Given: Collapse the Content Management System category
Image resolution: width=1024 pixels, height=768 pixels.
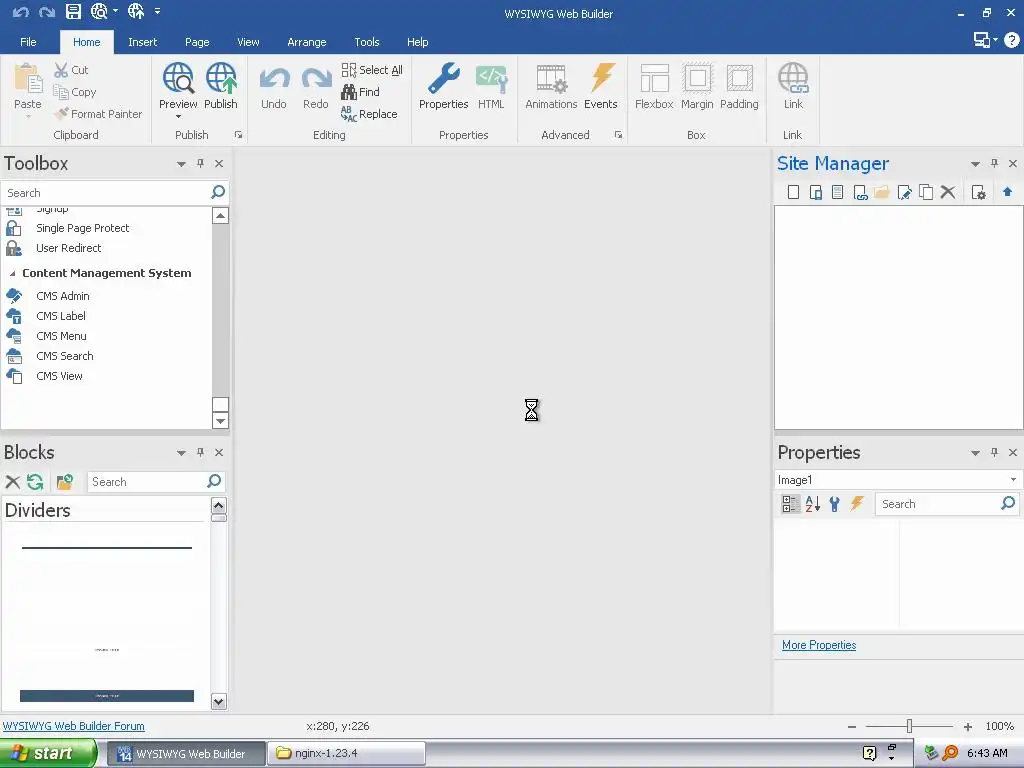Looking at the screenshot, I should click(x=12, y=273).
